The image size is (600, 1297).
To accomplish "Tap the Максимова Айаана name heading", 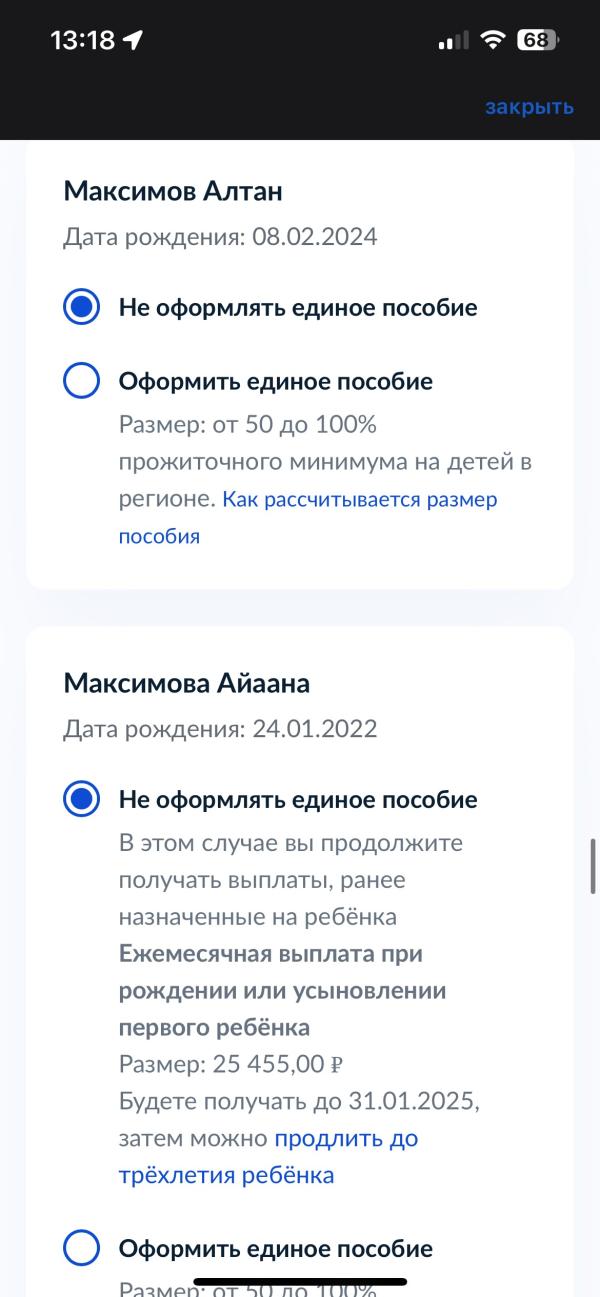I will coord(187,683).
